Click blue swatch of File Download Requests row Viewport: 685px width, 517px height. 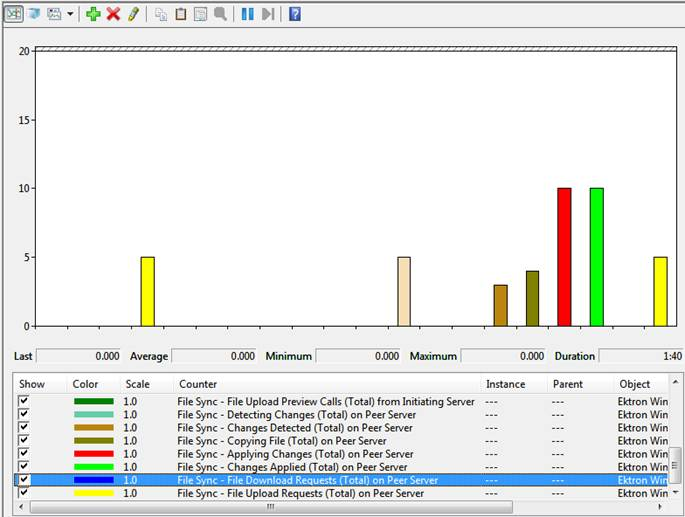tap(94, 480)
